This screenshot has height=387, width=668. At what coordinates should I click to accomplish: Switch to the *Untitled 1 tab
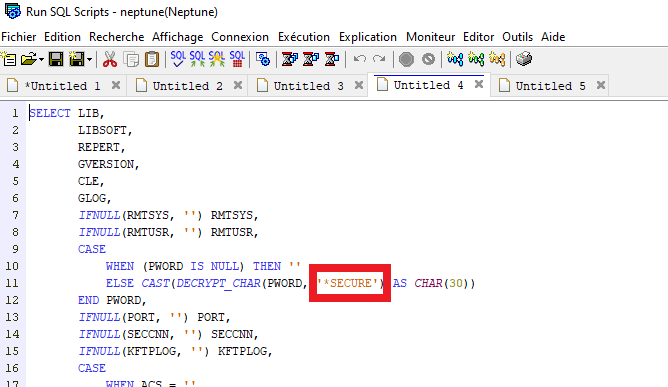63,86
